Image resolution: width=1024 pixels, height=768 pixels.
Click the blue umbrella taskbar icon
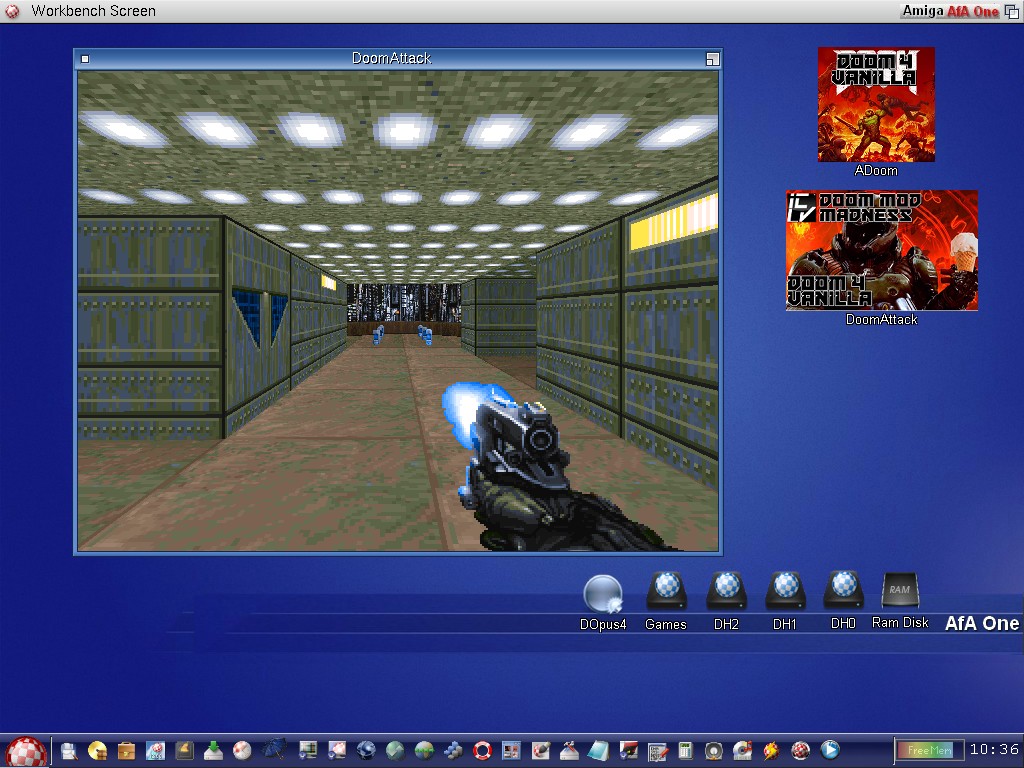274,749
